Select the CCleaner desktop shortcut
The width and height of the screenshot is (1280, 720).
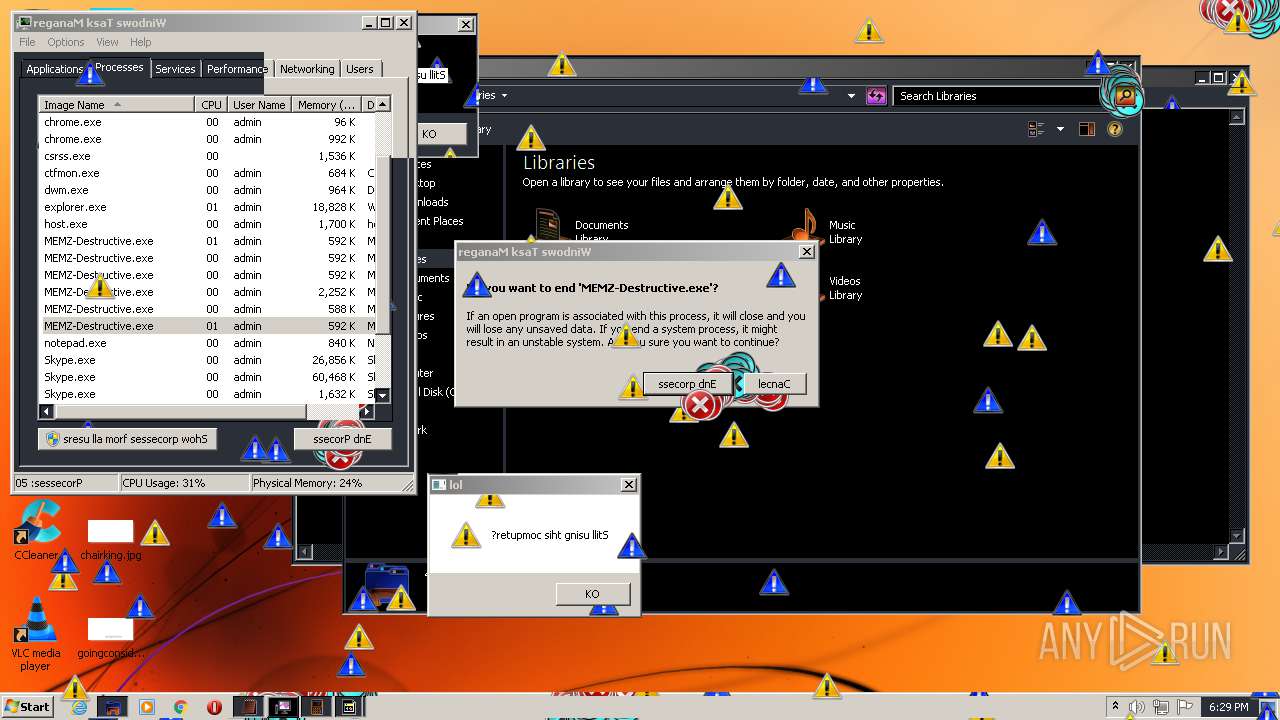tap(37, 532)
